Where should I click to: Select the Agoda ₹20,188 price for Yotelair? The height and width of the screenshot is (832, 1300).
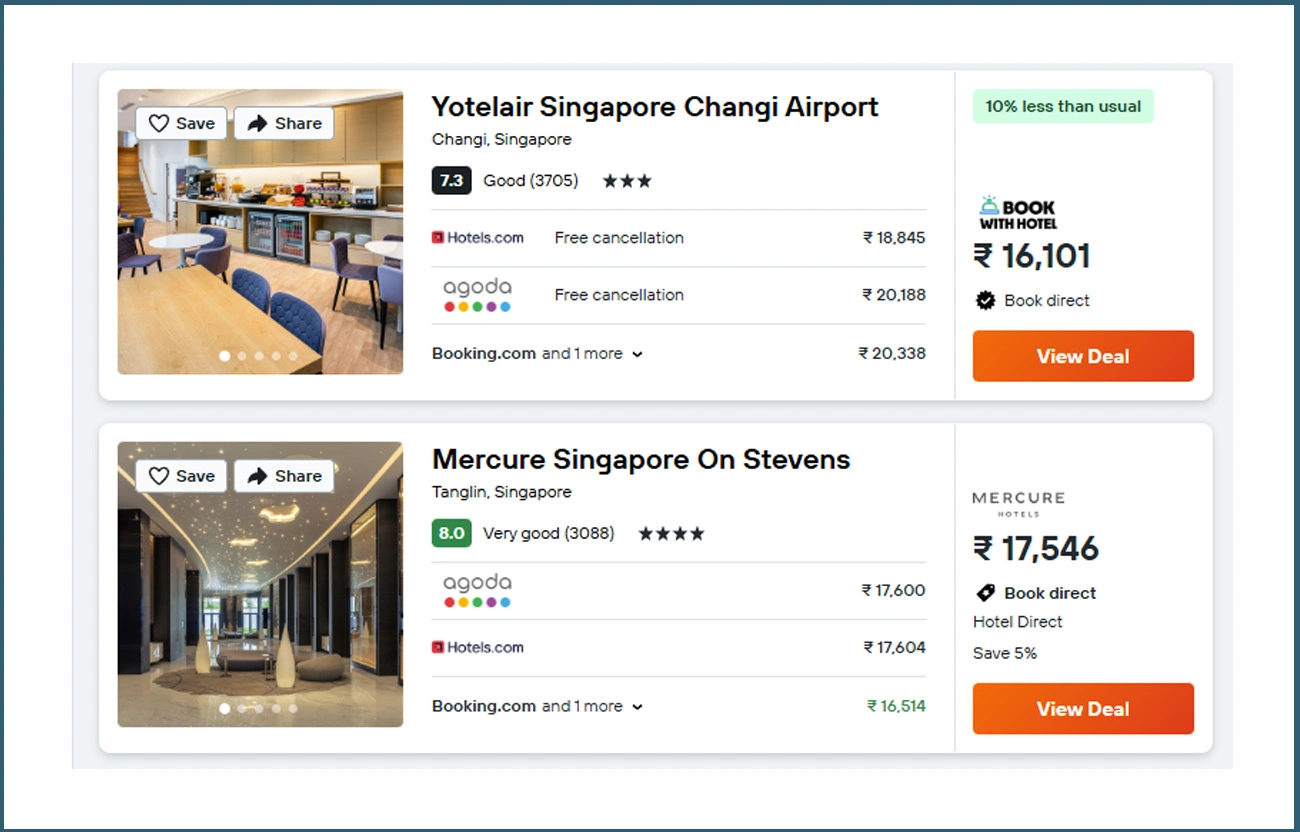pyautogui.click(x=894, y=295)
